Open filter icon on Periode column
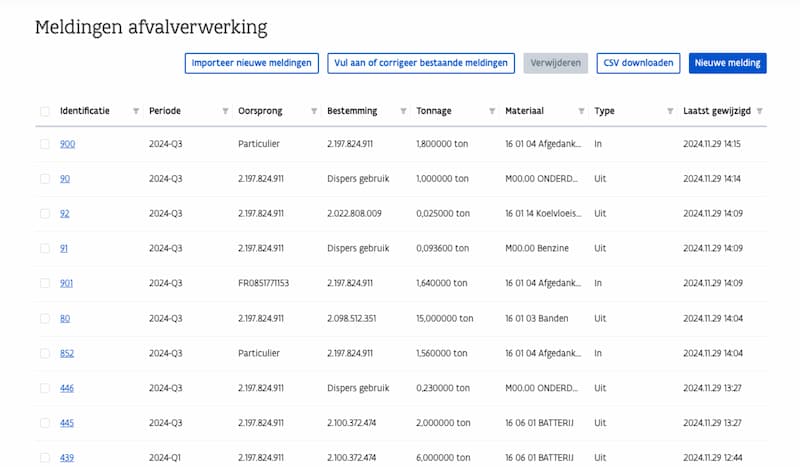Screen dimensions: 800x467 (225, 111)
